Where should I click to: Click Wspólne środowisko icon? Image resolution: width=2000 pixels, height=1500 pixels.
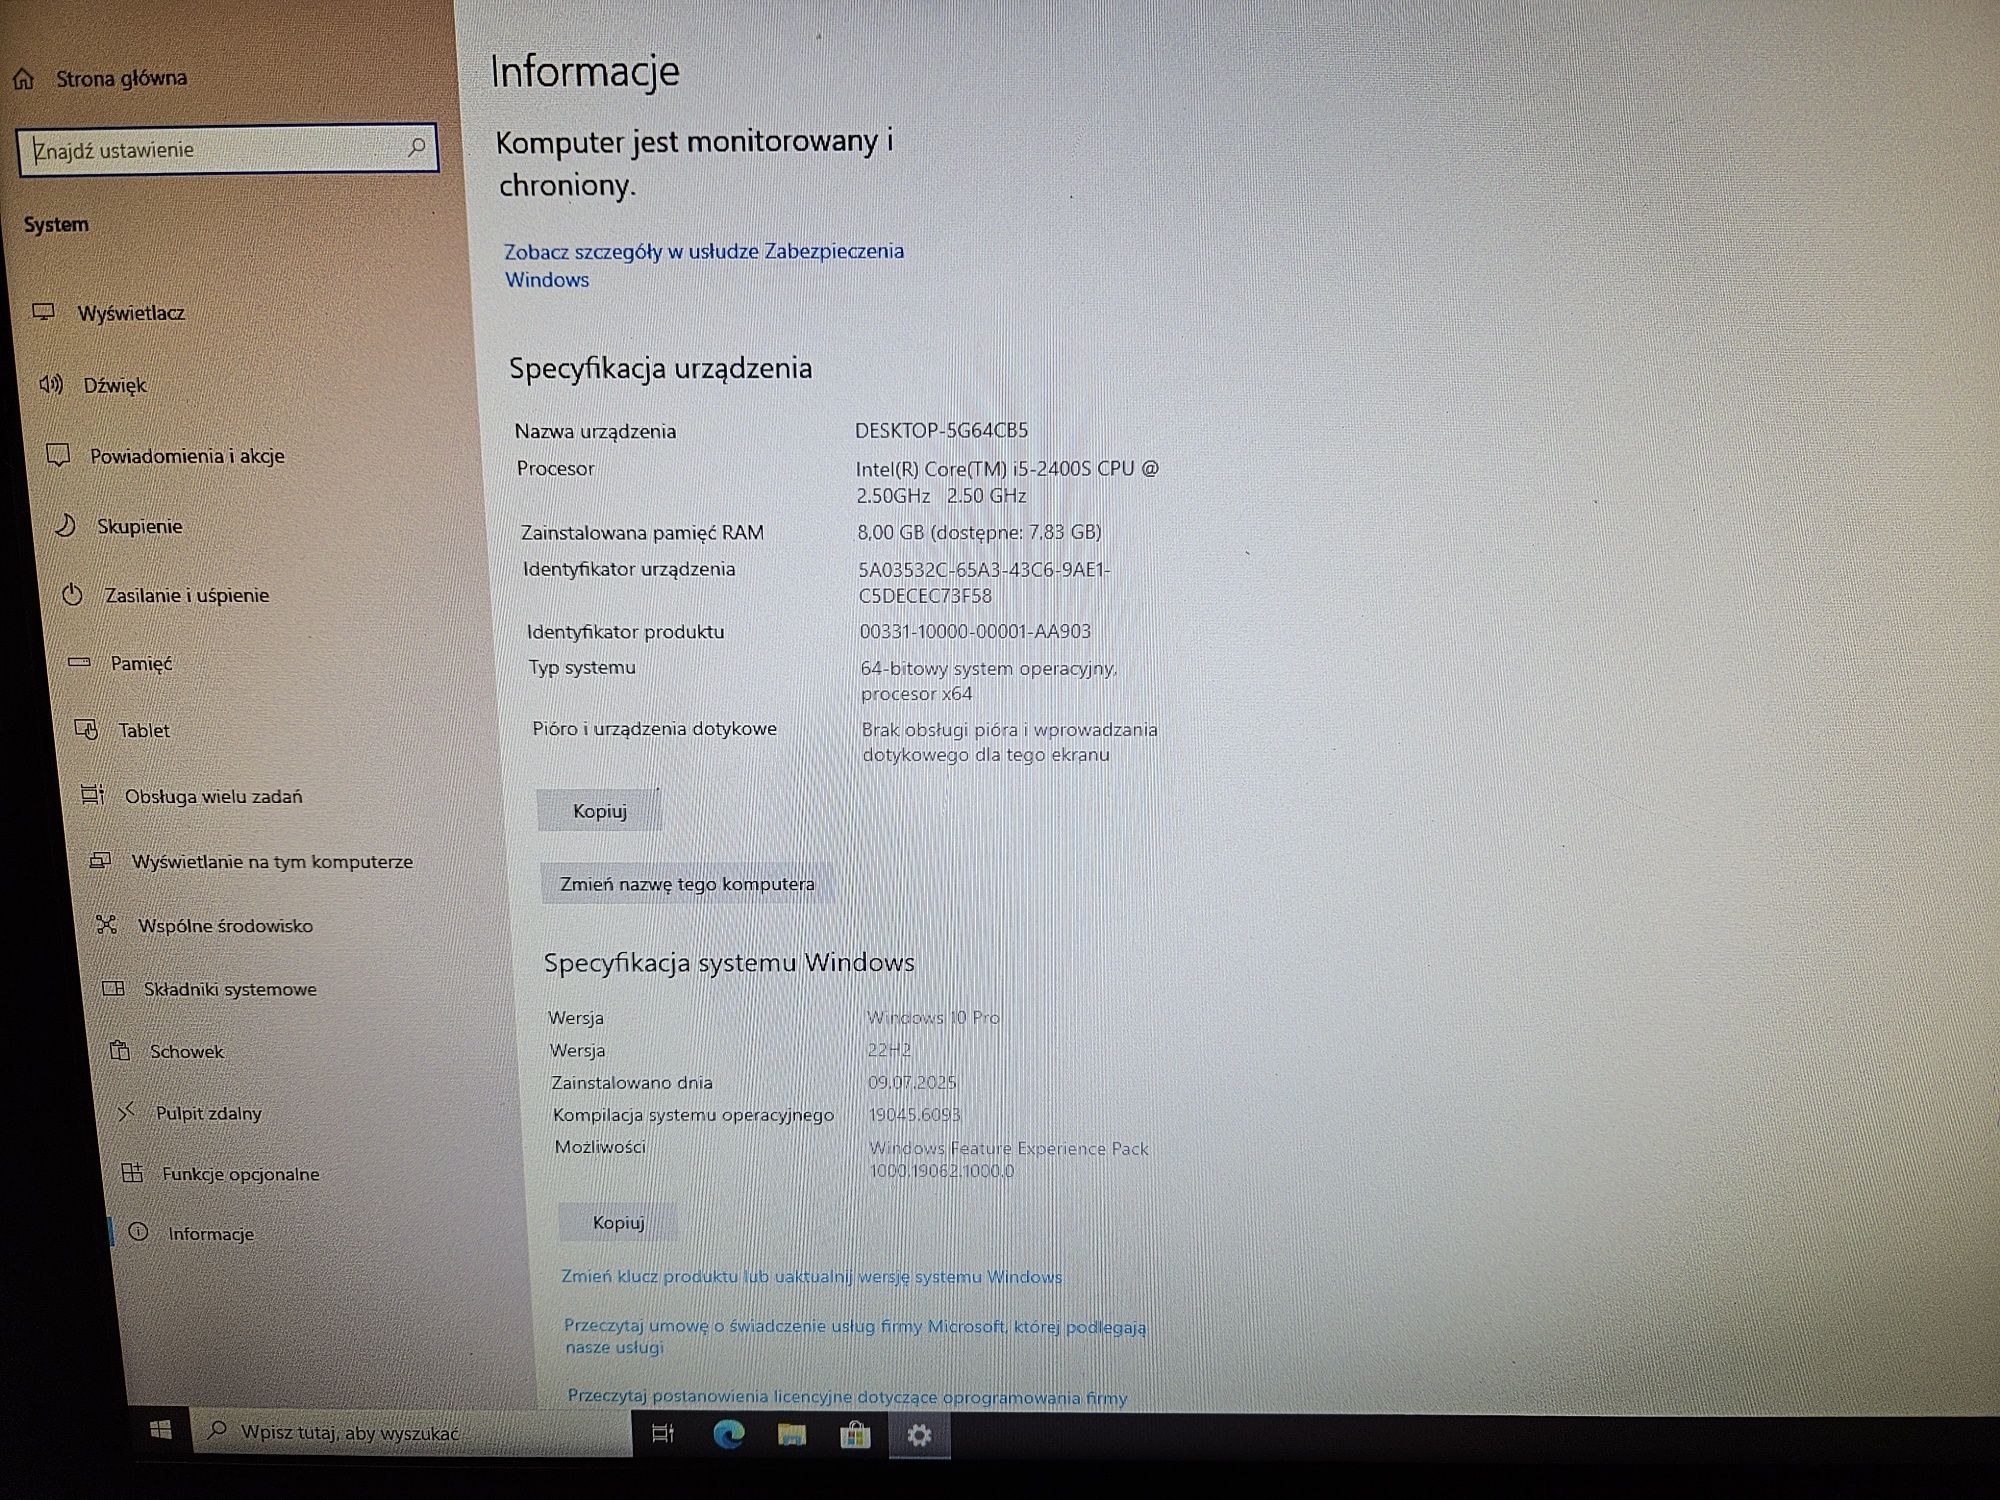[x=107, y=924]
